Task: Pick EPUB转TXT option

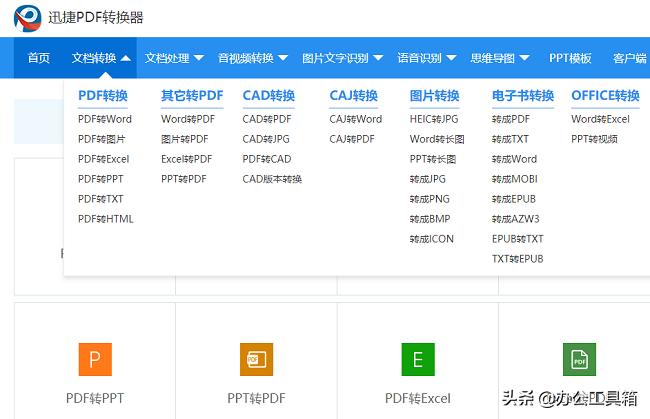Action: 517,239
